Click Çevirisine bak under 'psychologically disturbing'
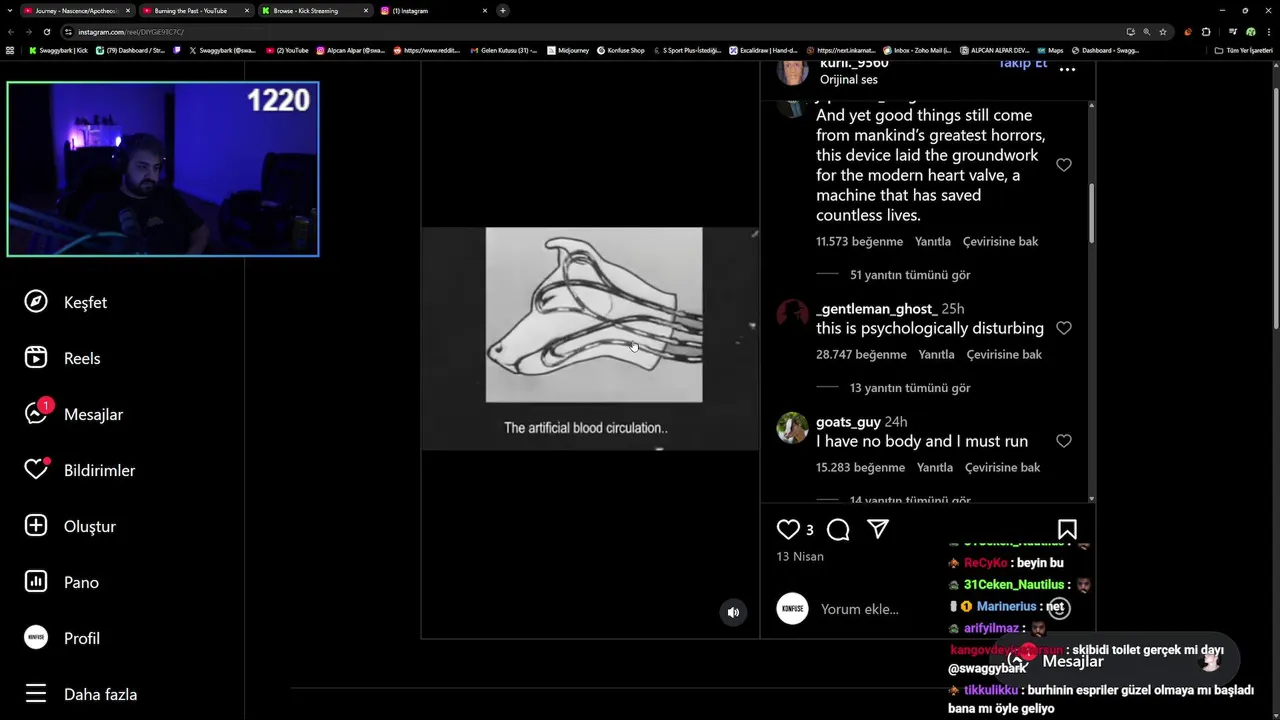 point(1004,354)
